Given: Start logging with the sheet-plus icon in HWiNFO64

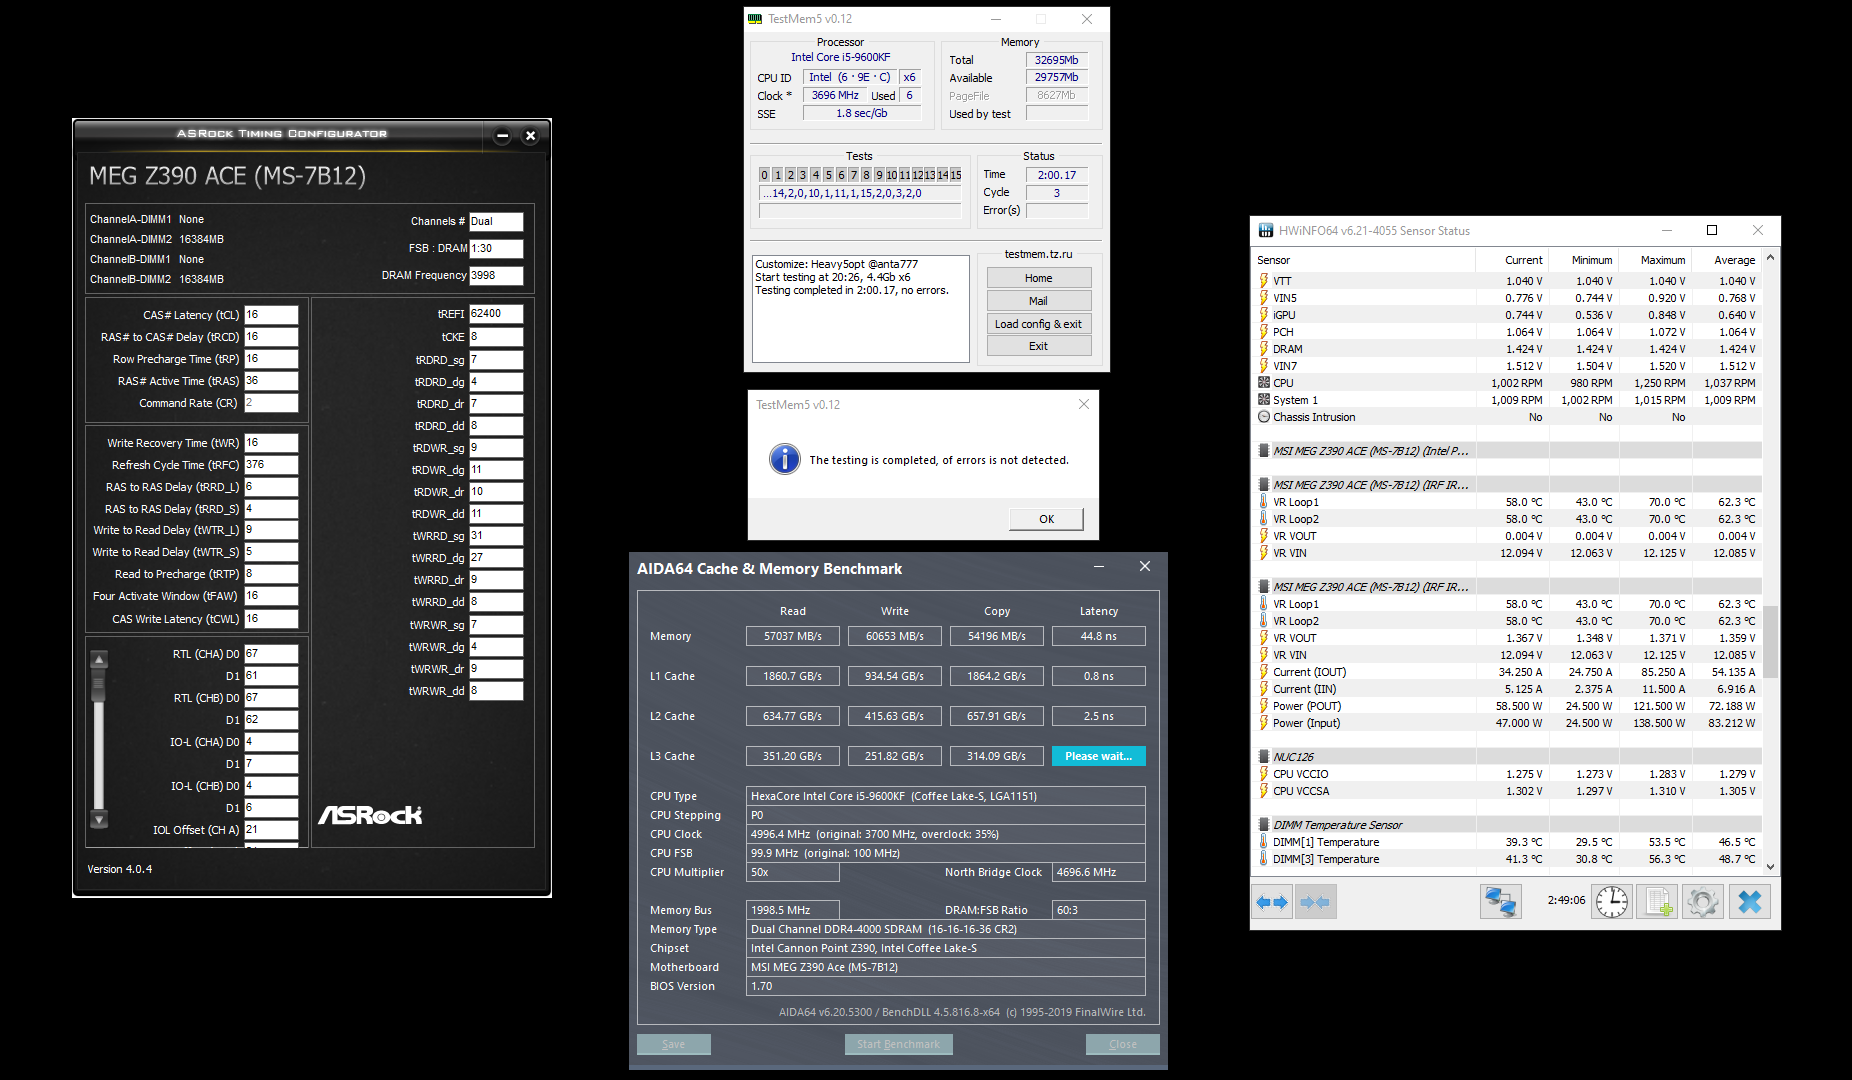Looking at the screenshot, I should point(1657,901).
